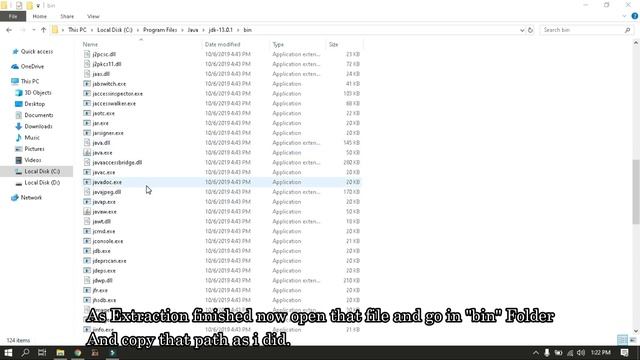Click the Network icon in sidebar
Image resolution: width=640 pixels, height=360 pixels.
pyautogui.click(x=15, y=198)
